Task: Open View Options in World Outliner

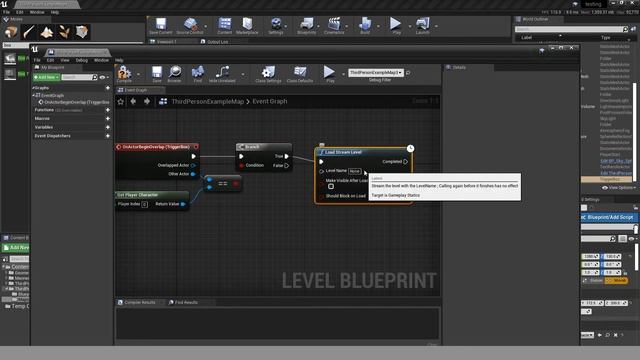Action: click(x=619, y=188)
